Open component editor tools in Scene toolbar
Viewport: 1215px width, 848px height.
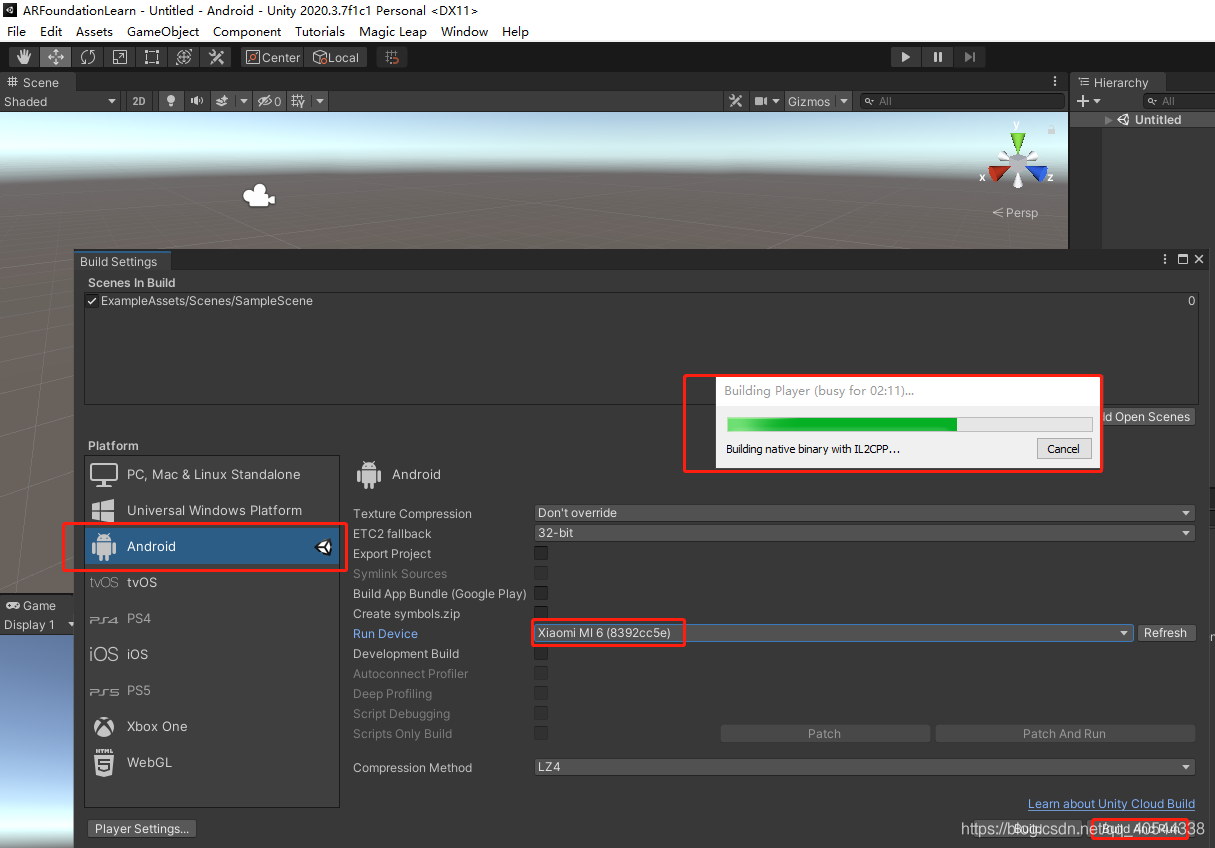736,101
